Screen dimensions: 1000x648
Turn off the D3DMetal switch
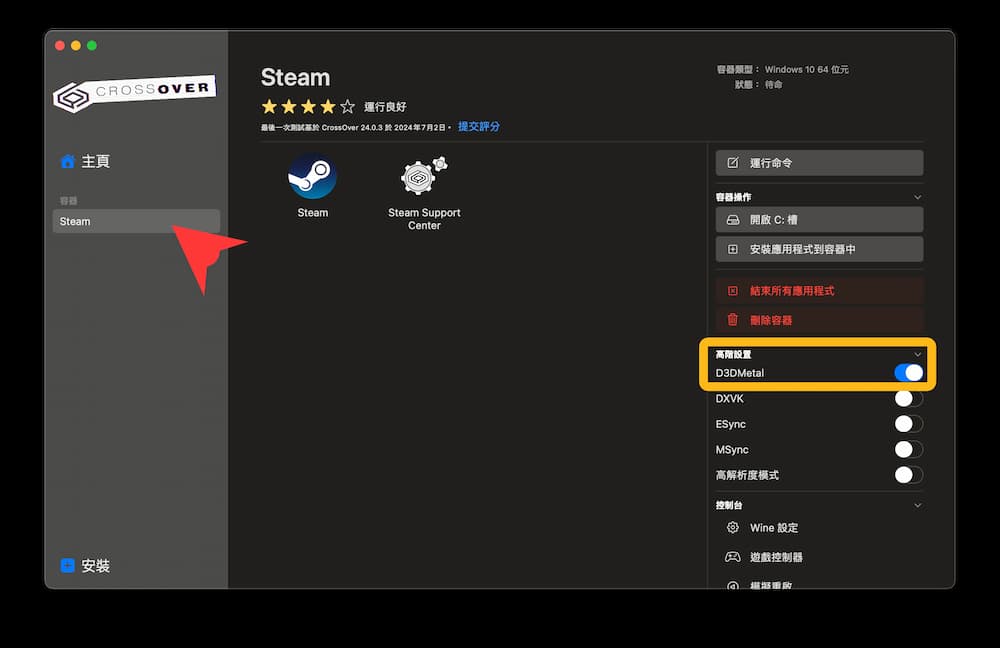pos(909,372)
